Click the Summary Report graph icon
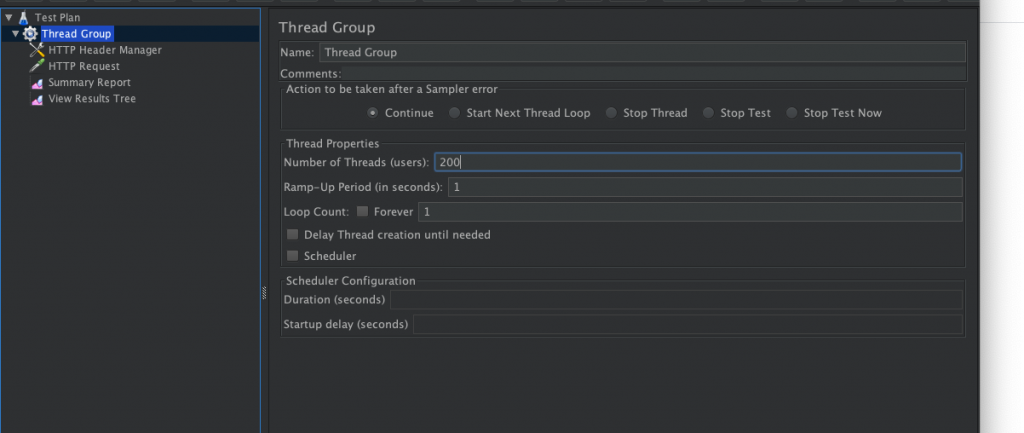The width and height of the screenshot is (1024, 433). [x=37, y=83]
